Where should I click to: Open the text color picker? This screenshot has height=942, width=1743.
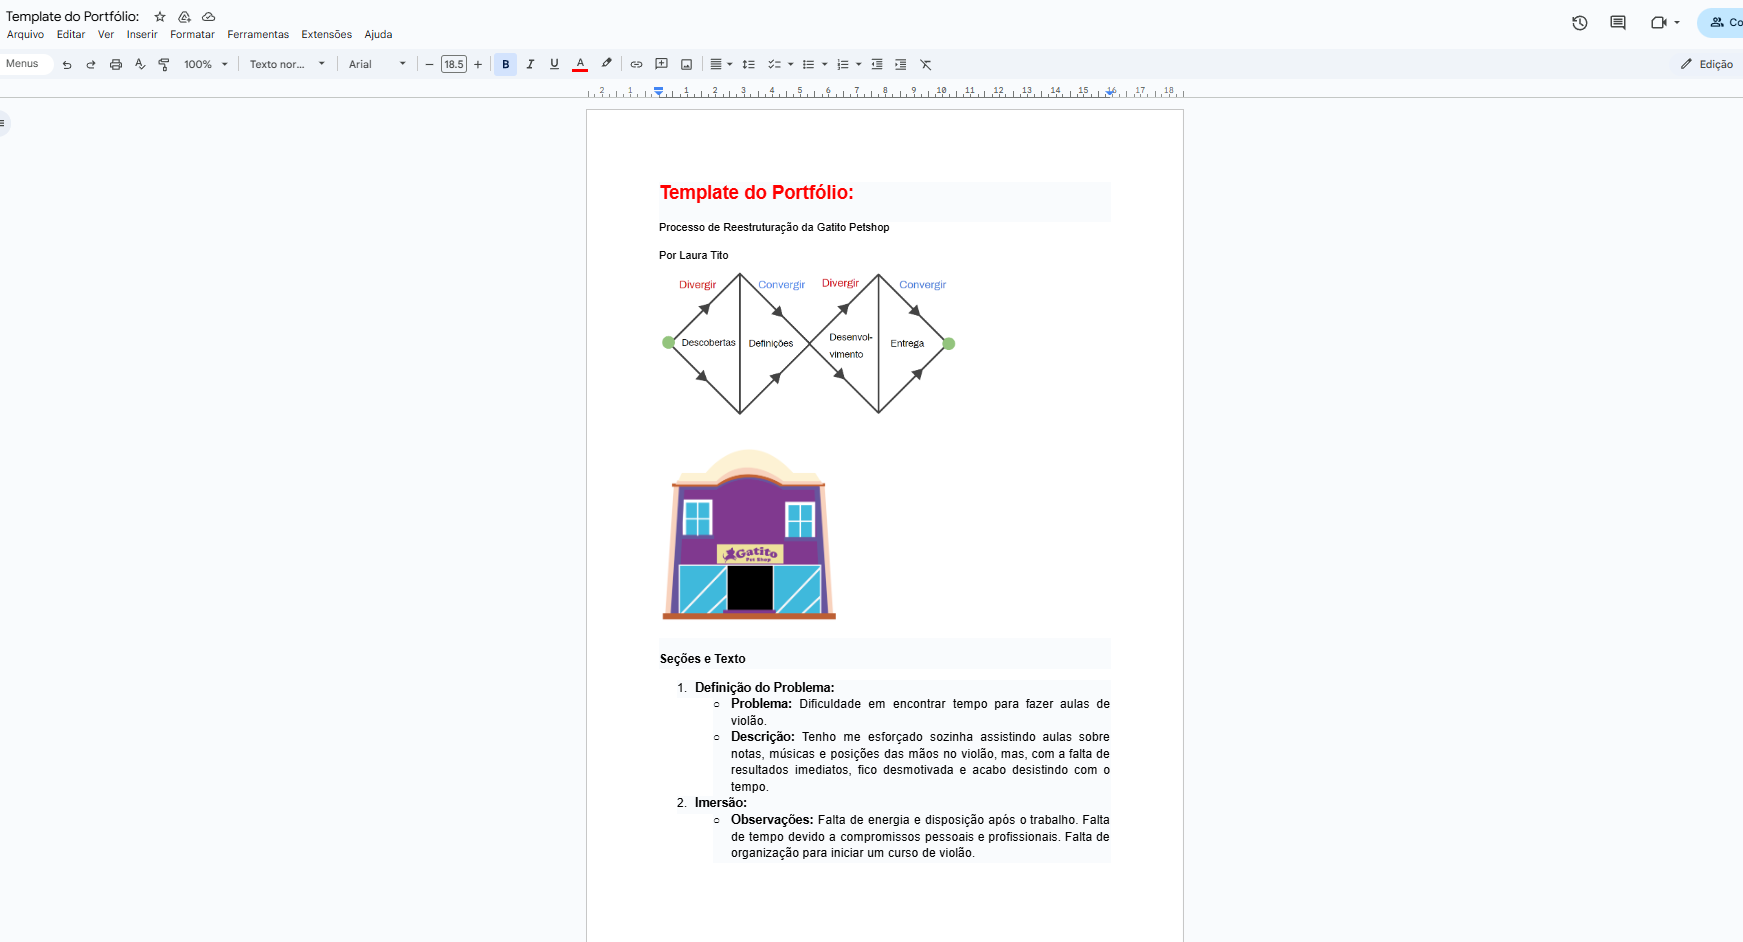tap(580, 64)
